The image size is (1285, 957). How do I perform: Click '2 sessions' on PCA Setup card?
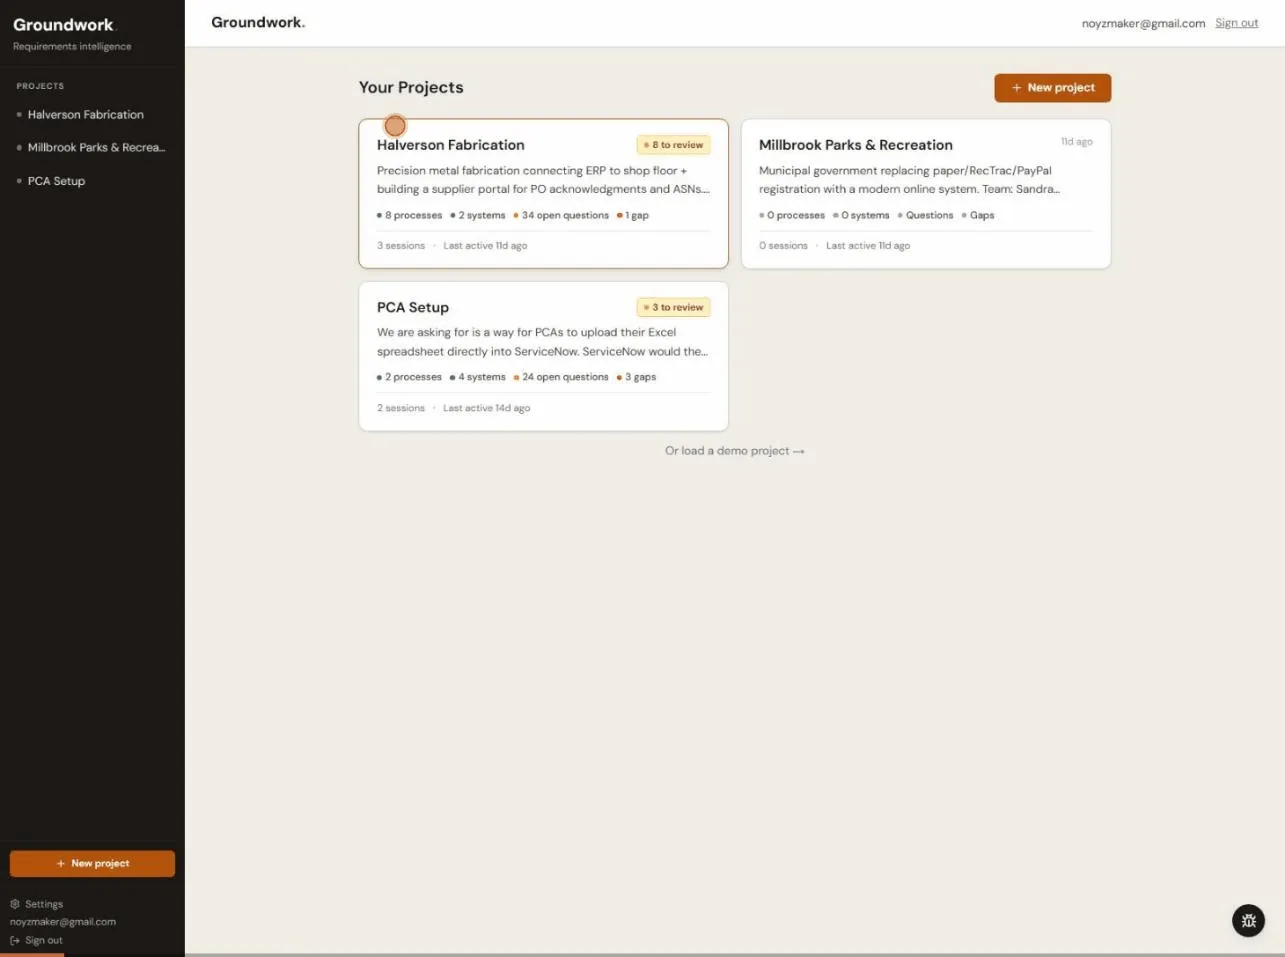401,408
